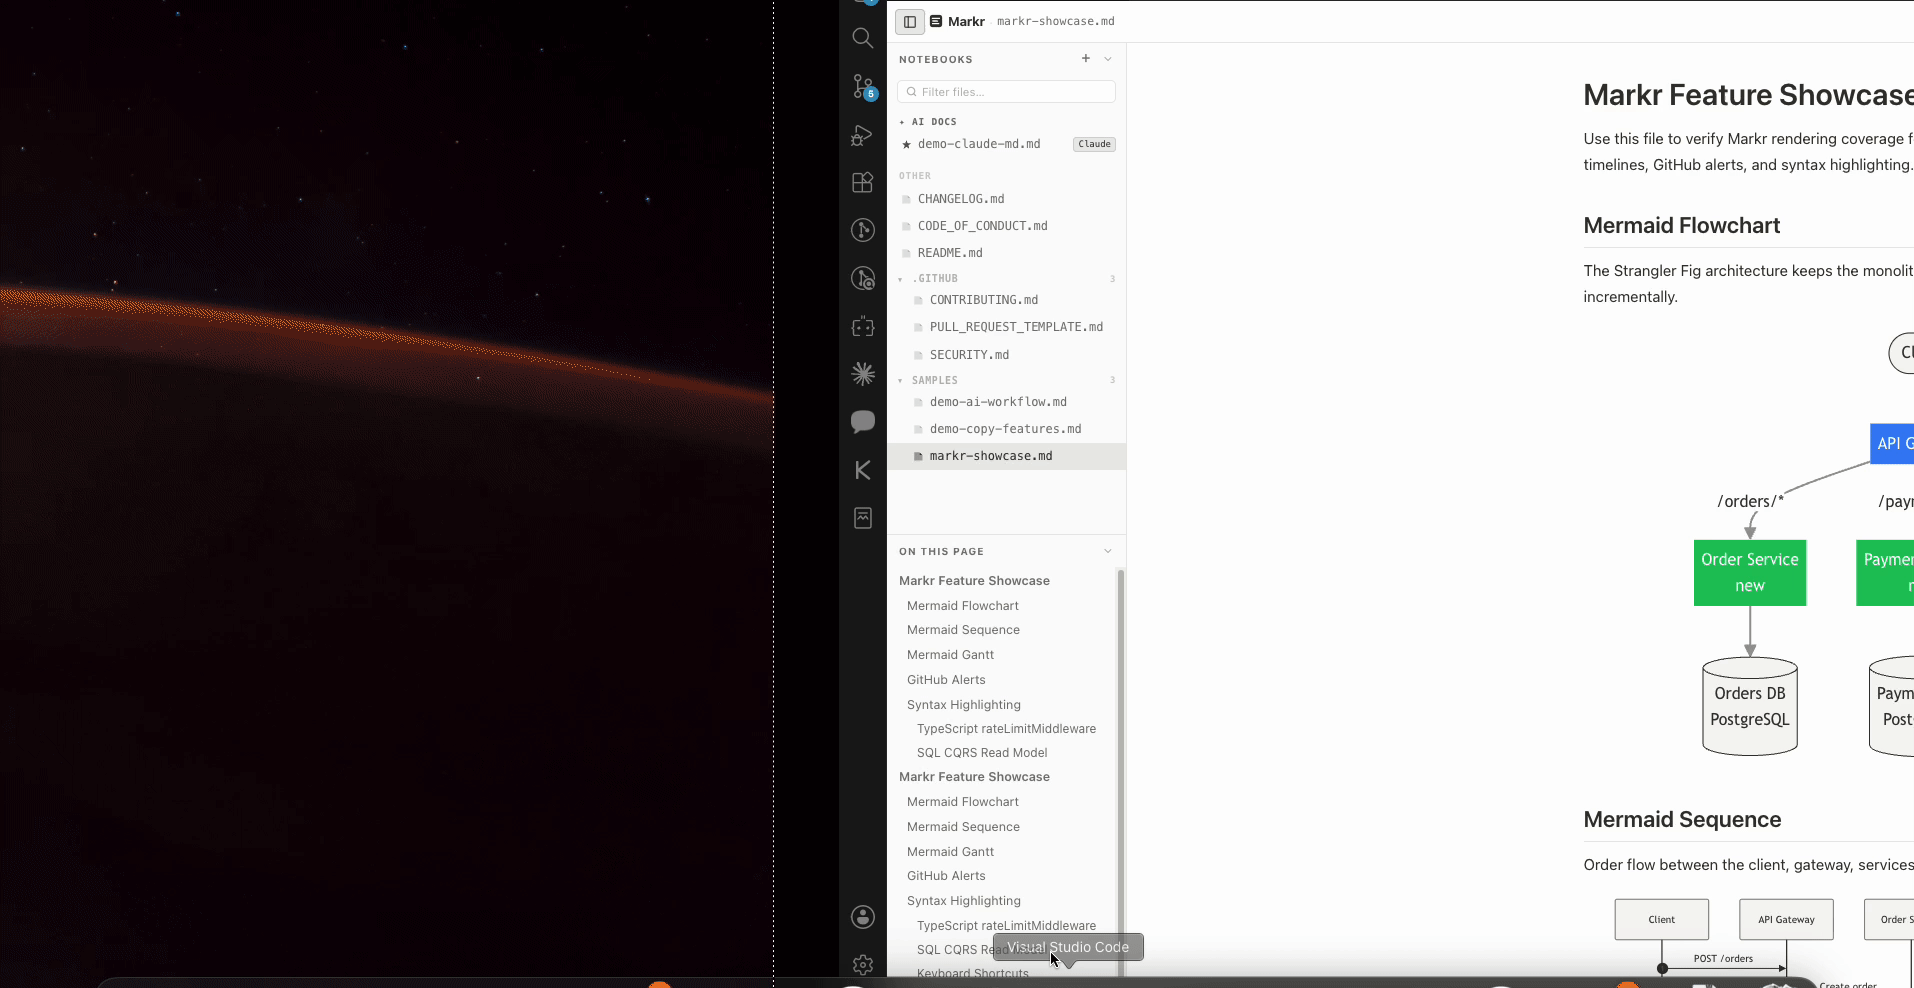Image resolution: width=1914 pixels, height=988 pixels.
Task: Open the Manage gear icon
Action: point(862,964)
